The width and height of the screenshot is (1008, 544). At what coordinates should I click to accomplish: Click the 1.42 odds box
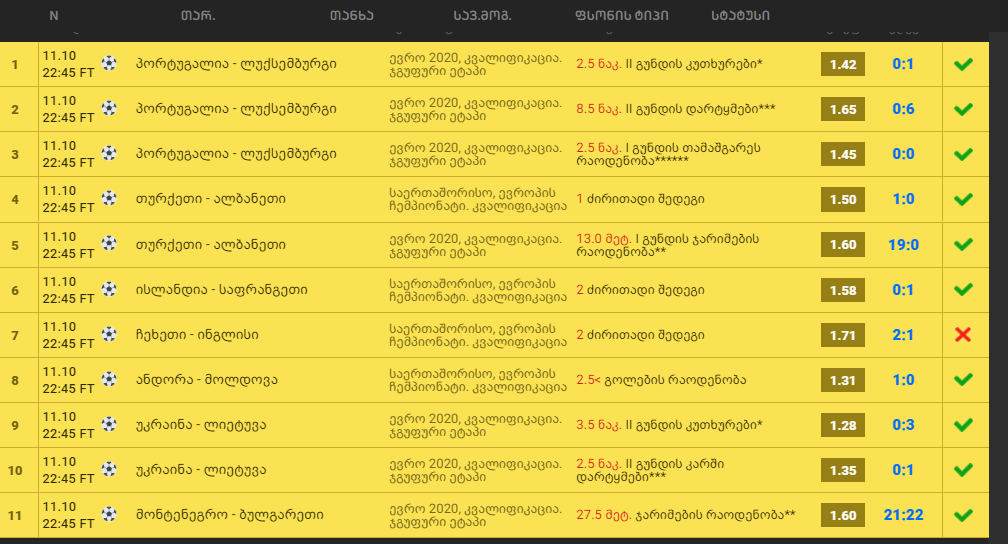[843, 64]
